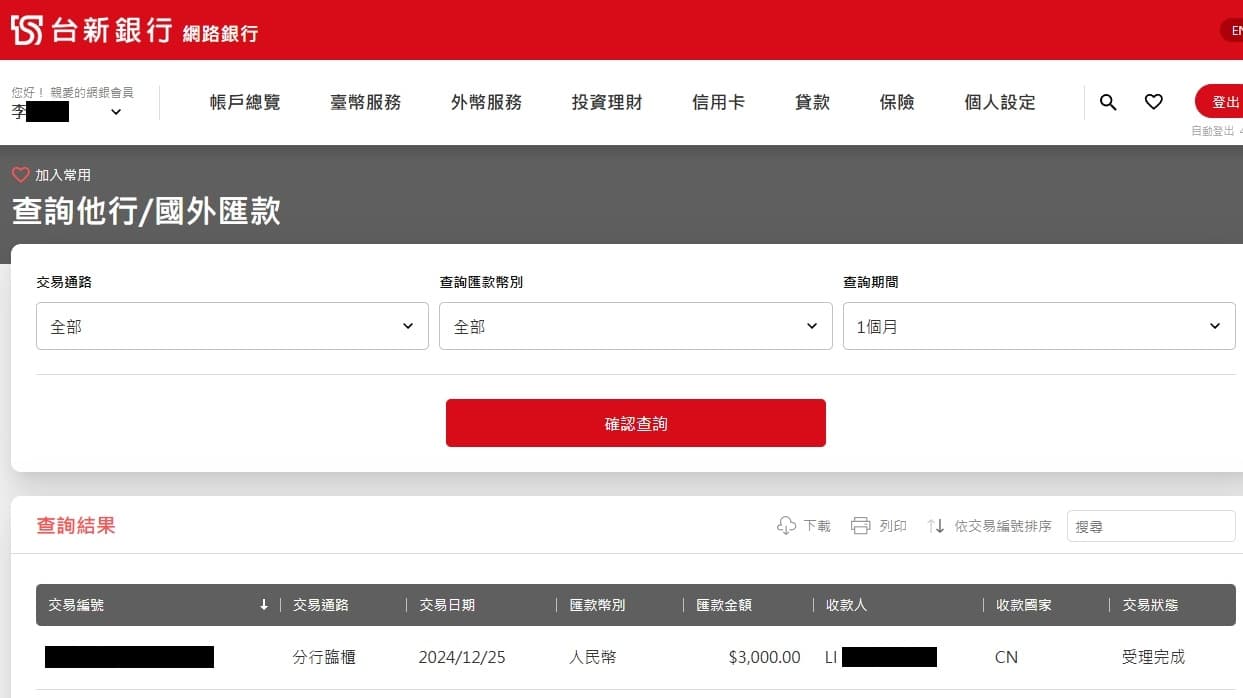This screenshot has width=1243, height=698.
Task: Click the 受理完成 status cell
Action: click(x=1153, y=657)
